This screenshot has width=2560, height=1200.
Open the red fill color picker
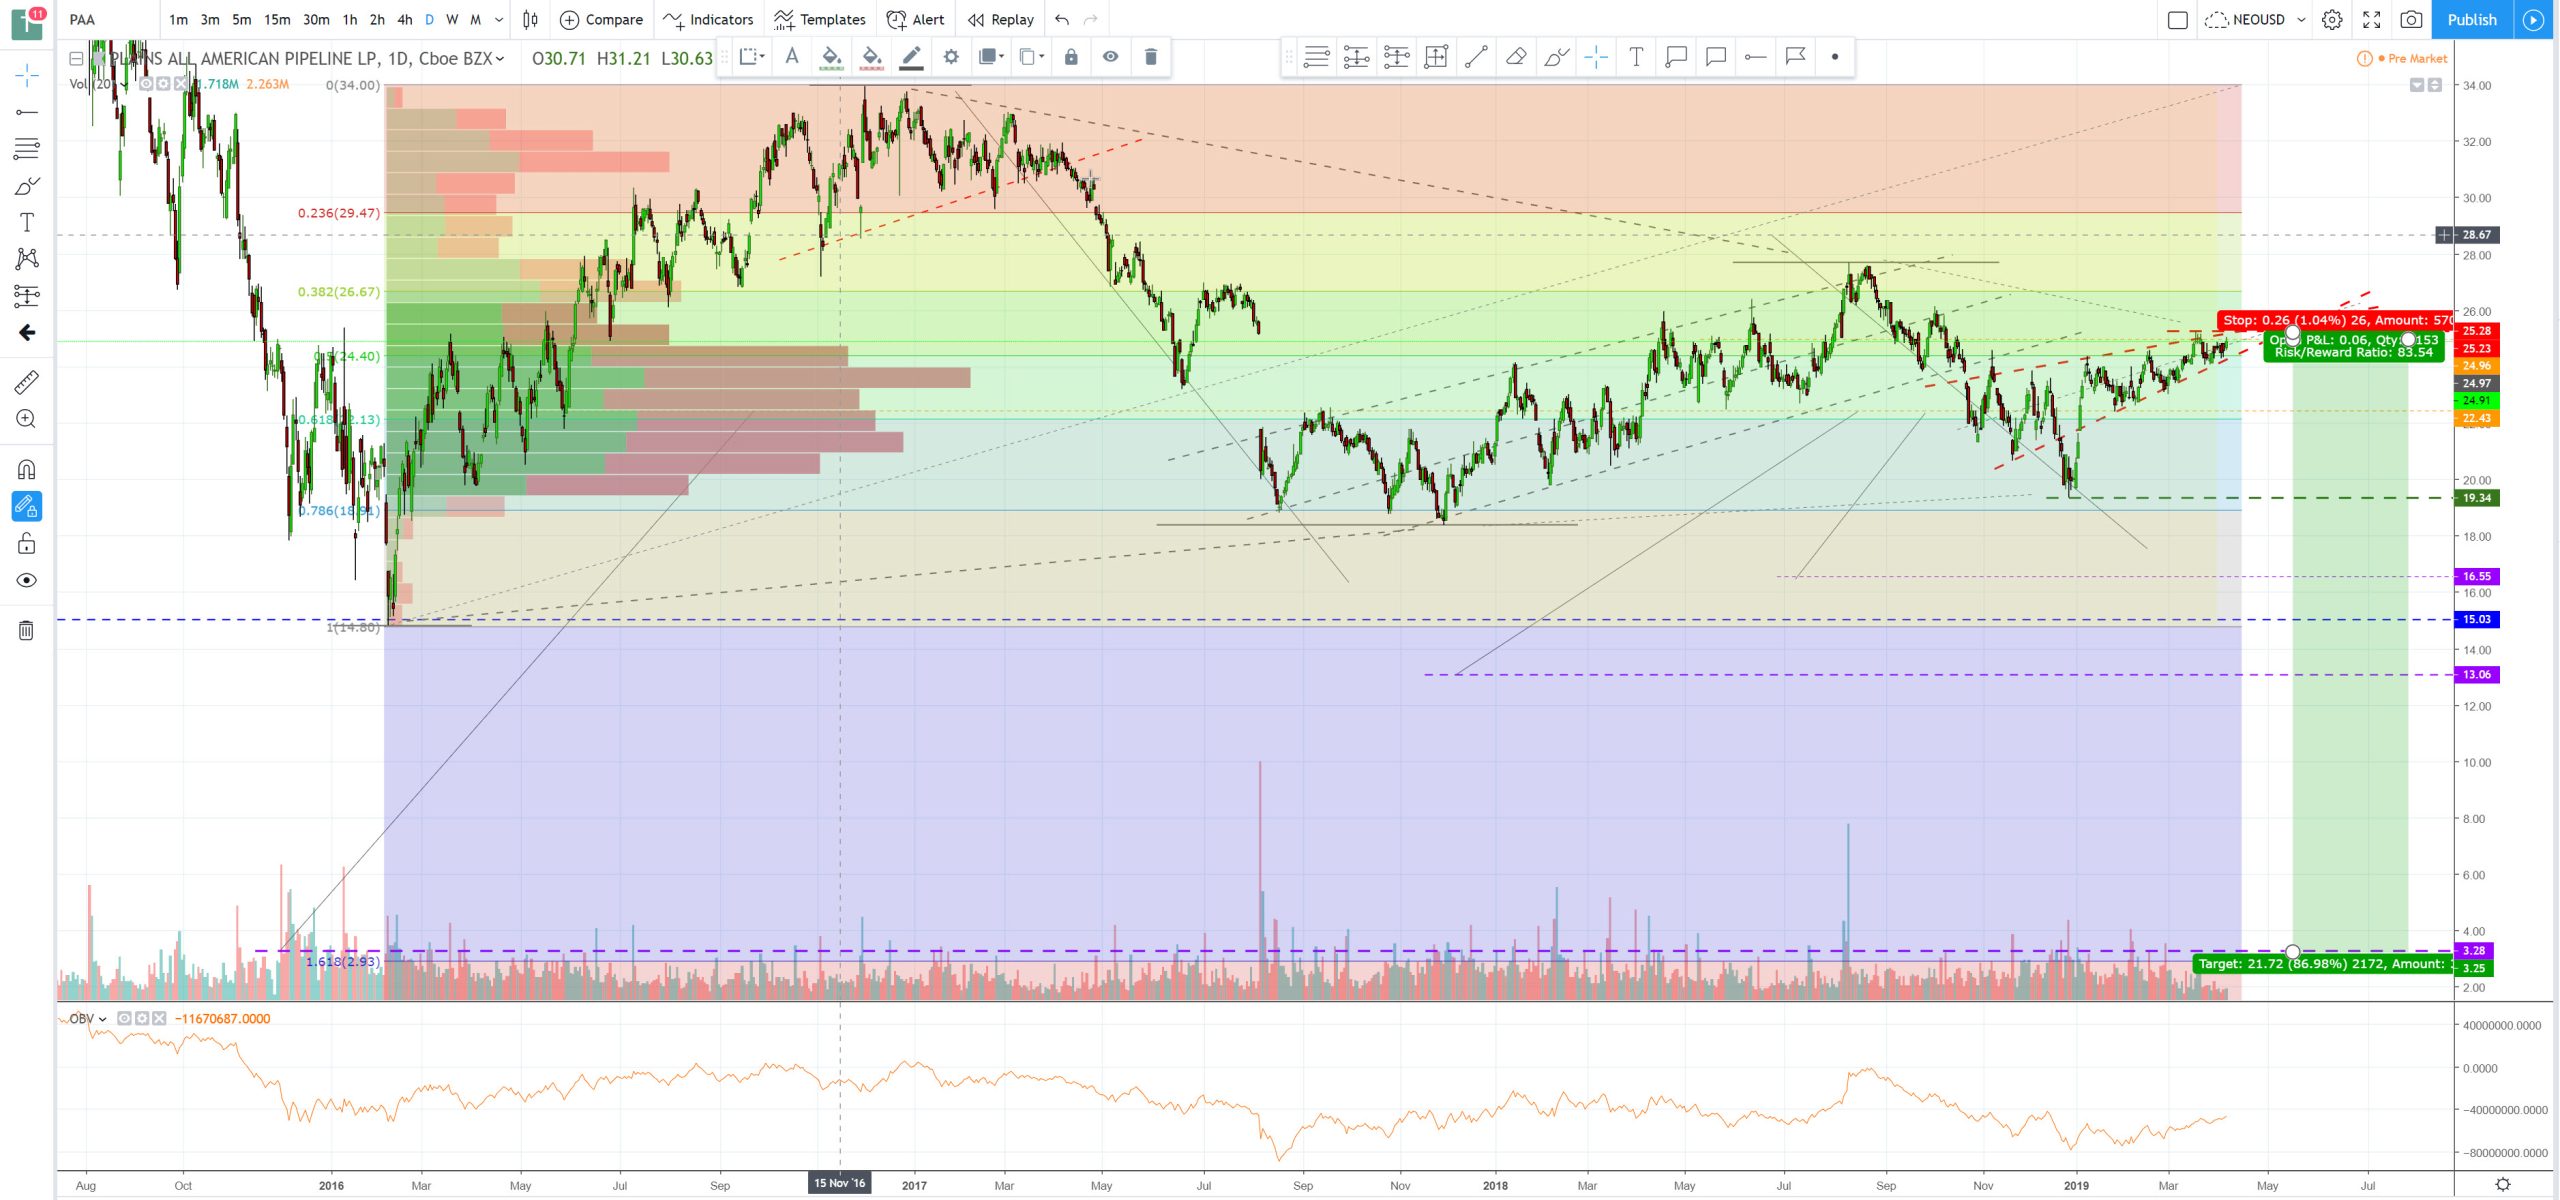point(871,57)
